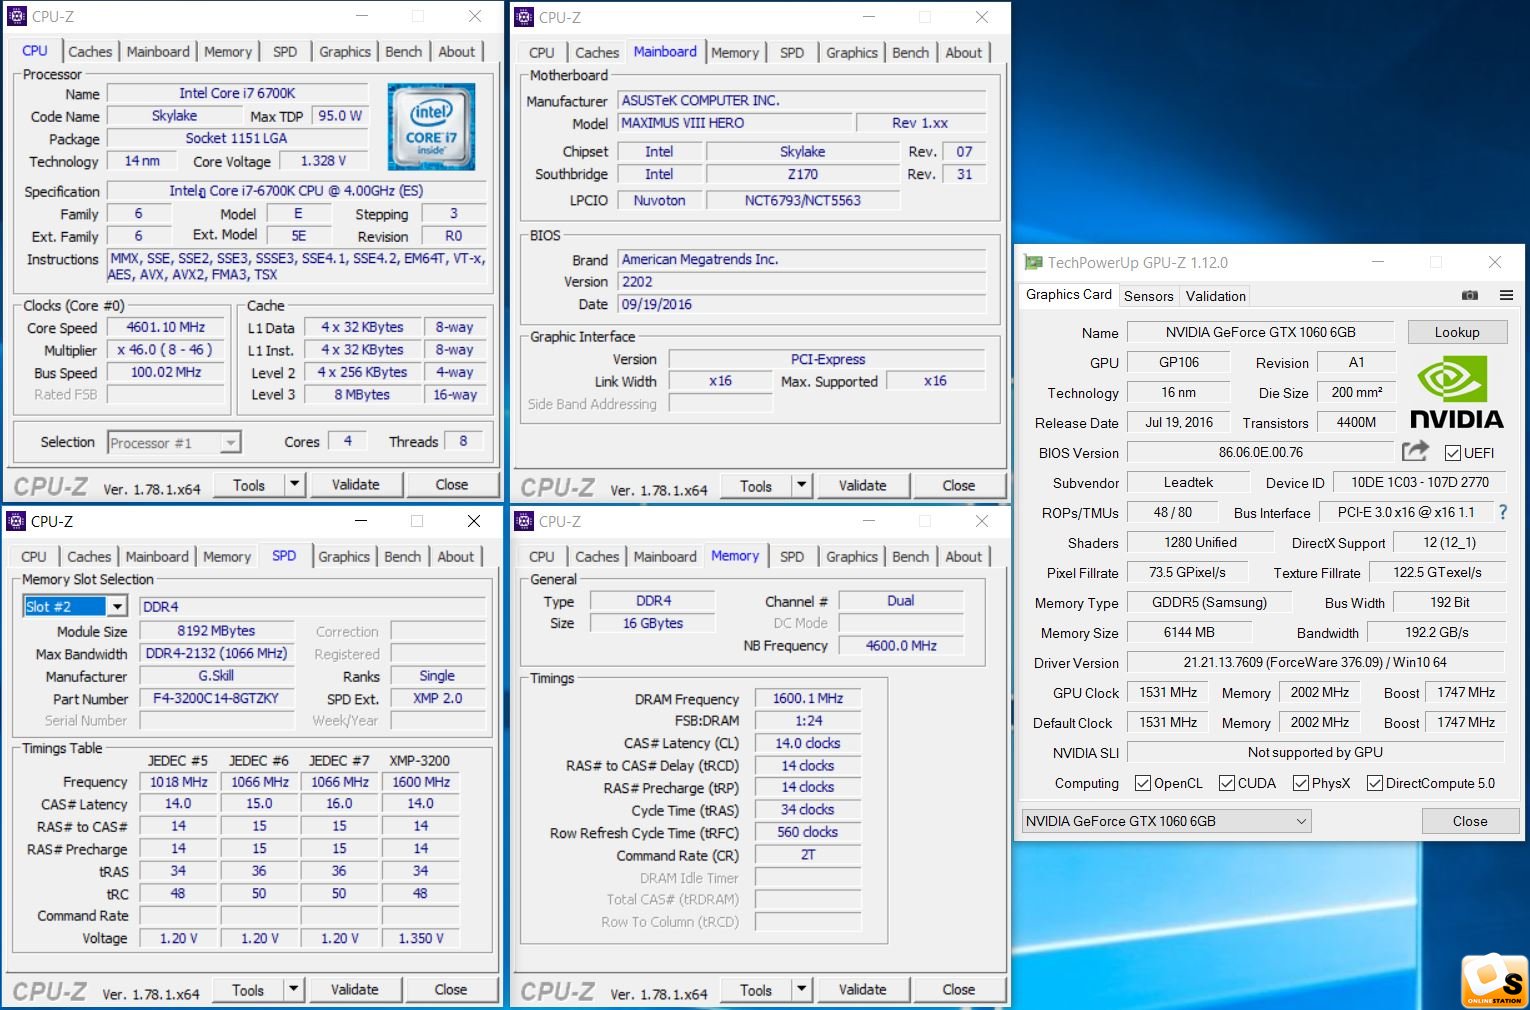
Task: Switch to the About tab in the Memory CPU-Z window
Action: [x=964, y=556]
